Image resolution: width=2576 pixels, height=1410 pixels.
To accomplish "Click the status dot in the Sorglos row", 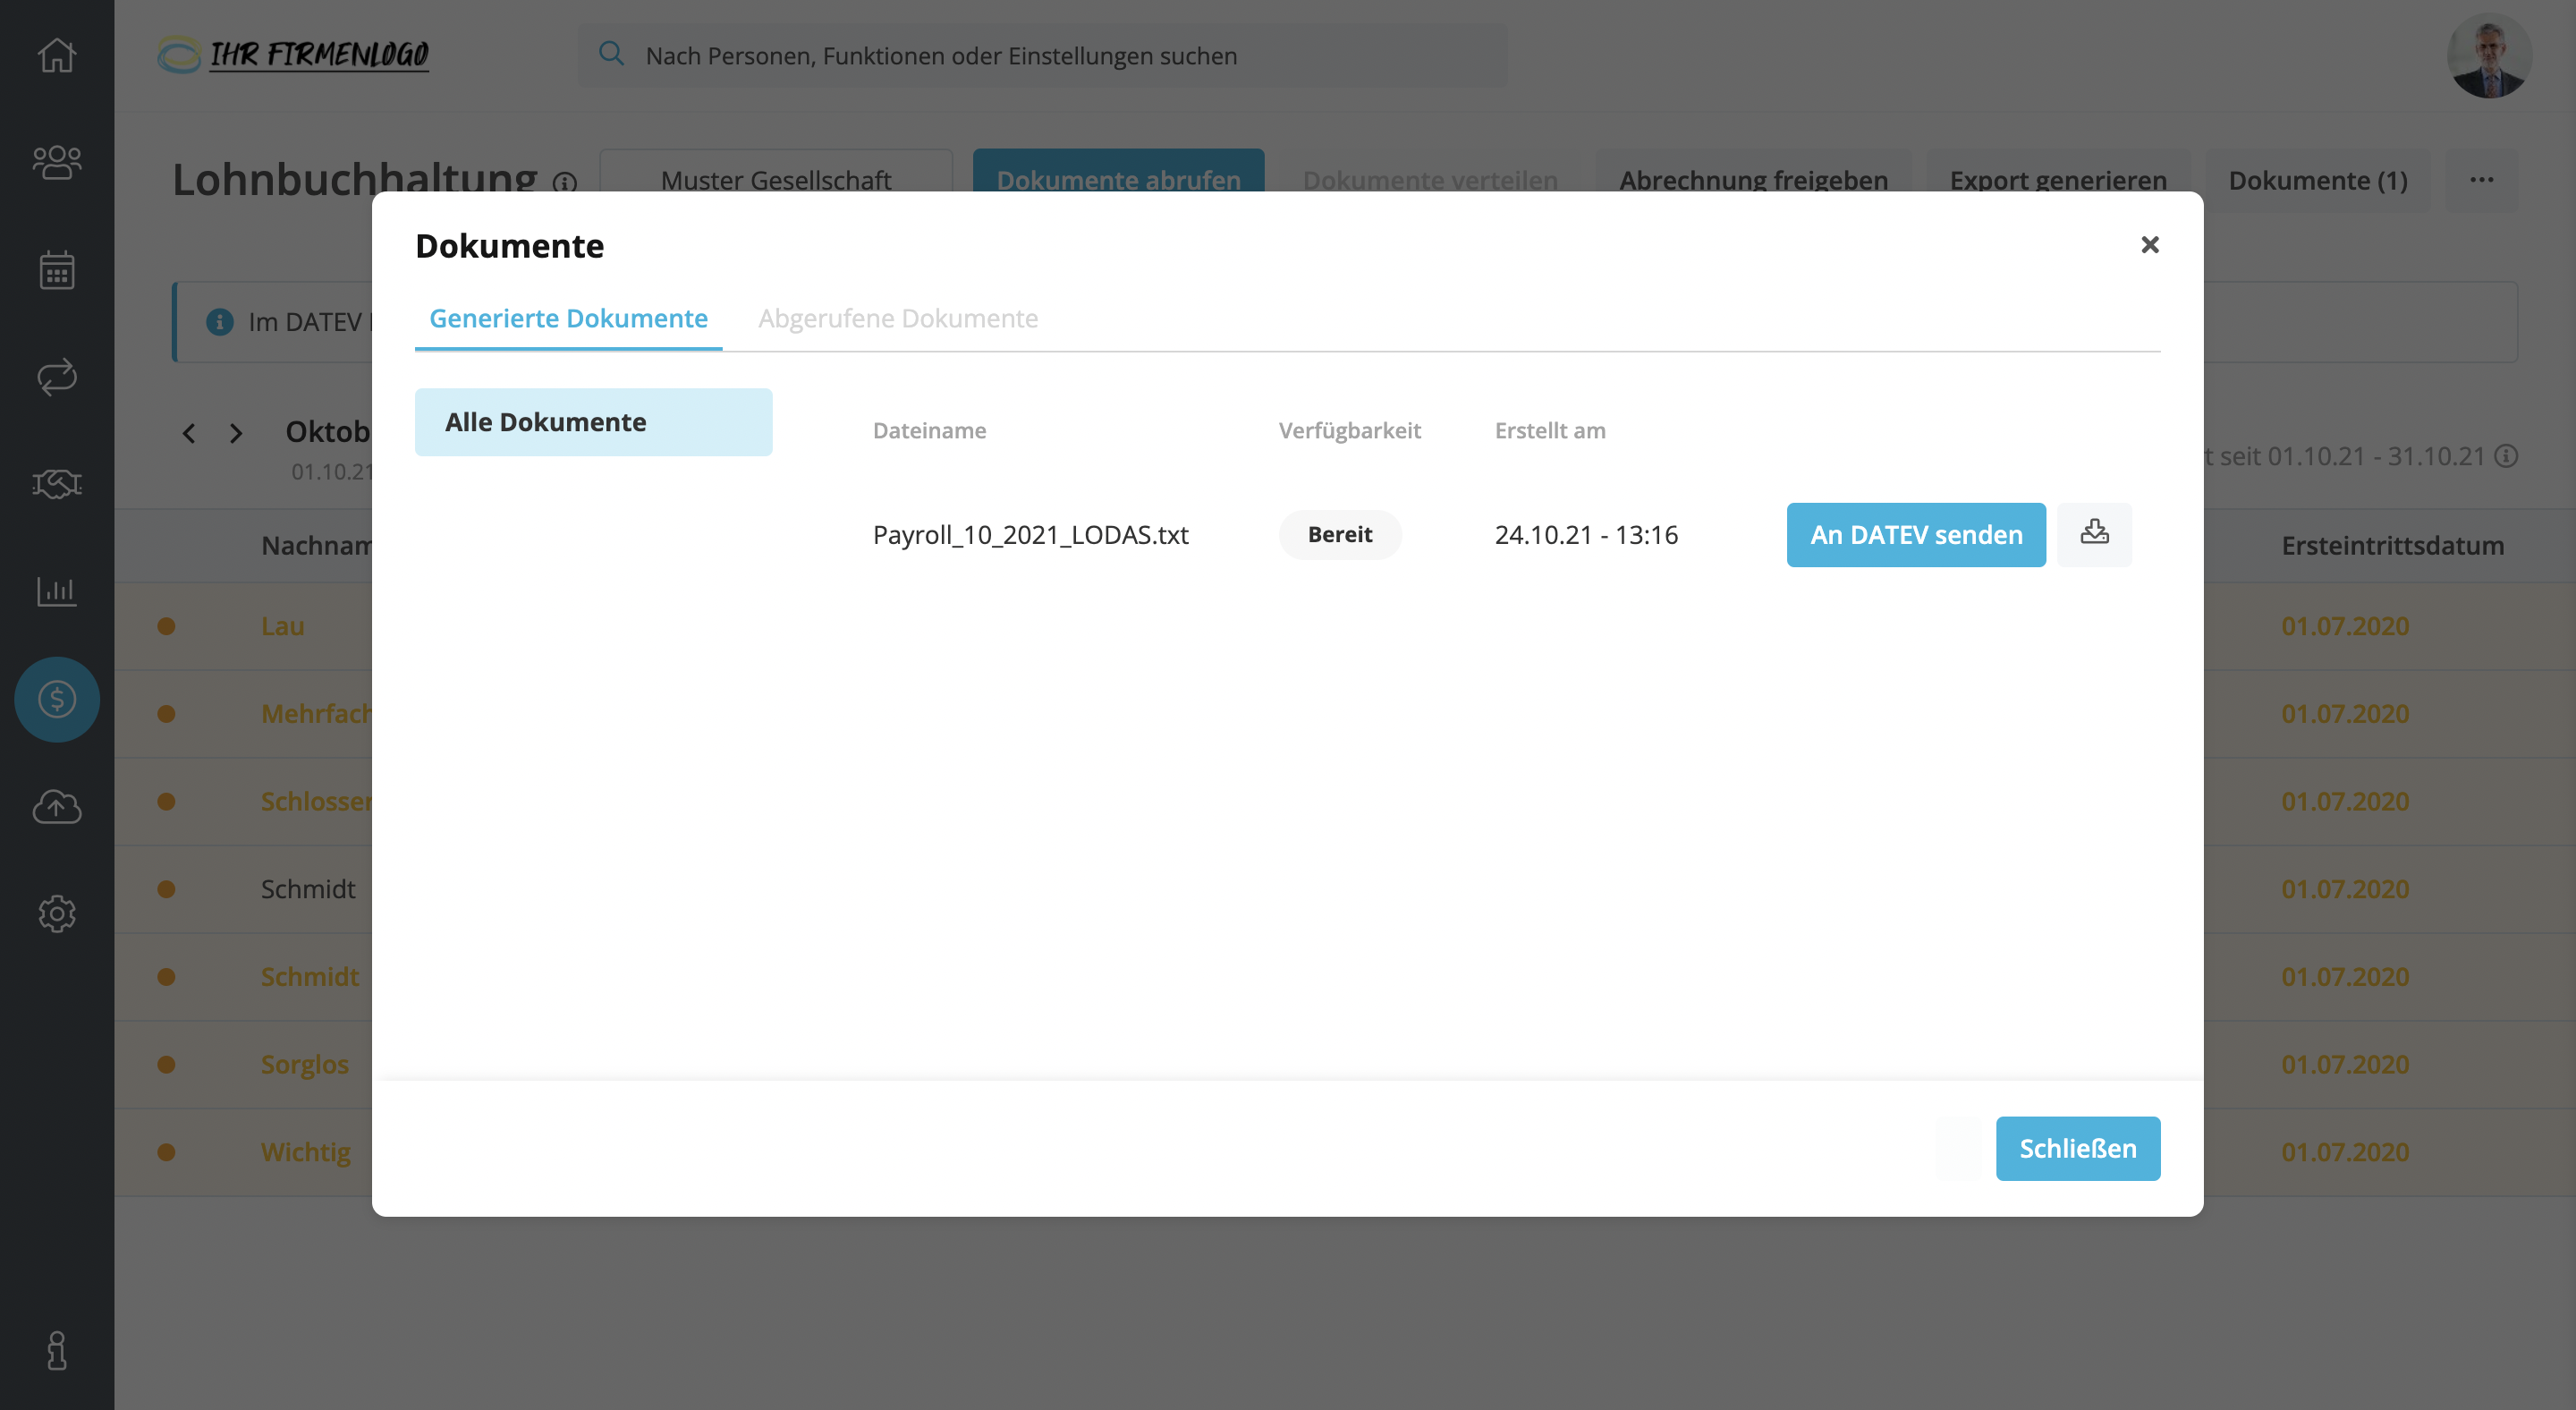I will coord(167,1064).
